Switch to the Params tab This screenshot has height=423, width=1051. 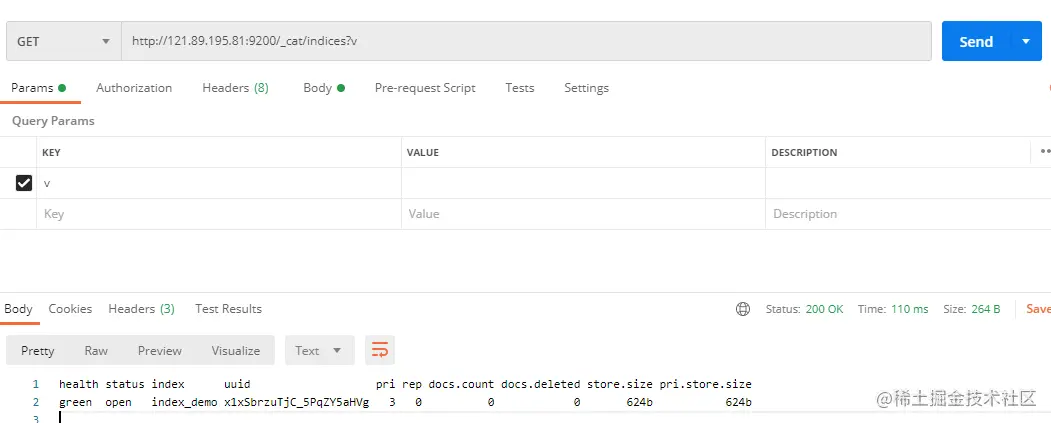tap(39, 88)
